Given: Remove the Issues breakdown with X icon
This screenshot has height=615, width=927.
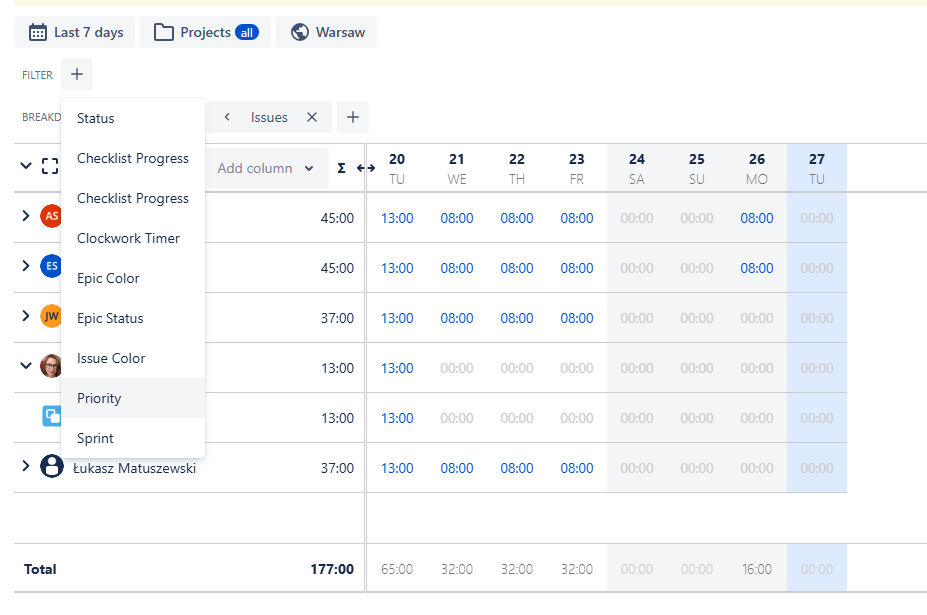Looking at the screenshot, I should point(312,117).
